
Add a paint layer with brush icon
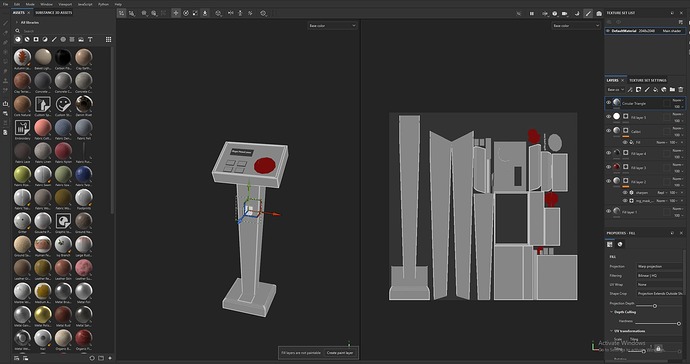click(x=647, y=90)
